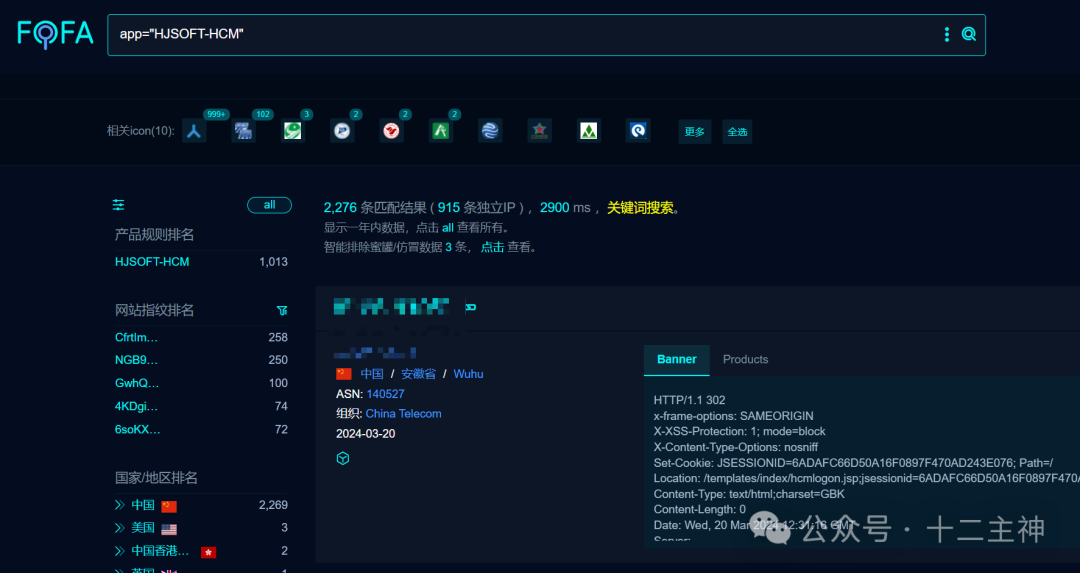Click the 更多 button for more icons

[x=694, y=132]
